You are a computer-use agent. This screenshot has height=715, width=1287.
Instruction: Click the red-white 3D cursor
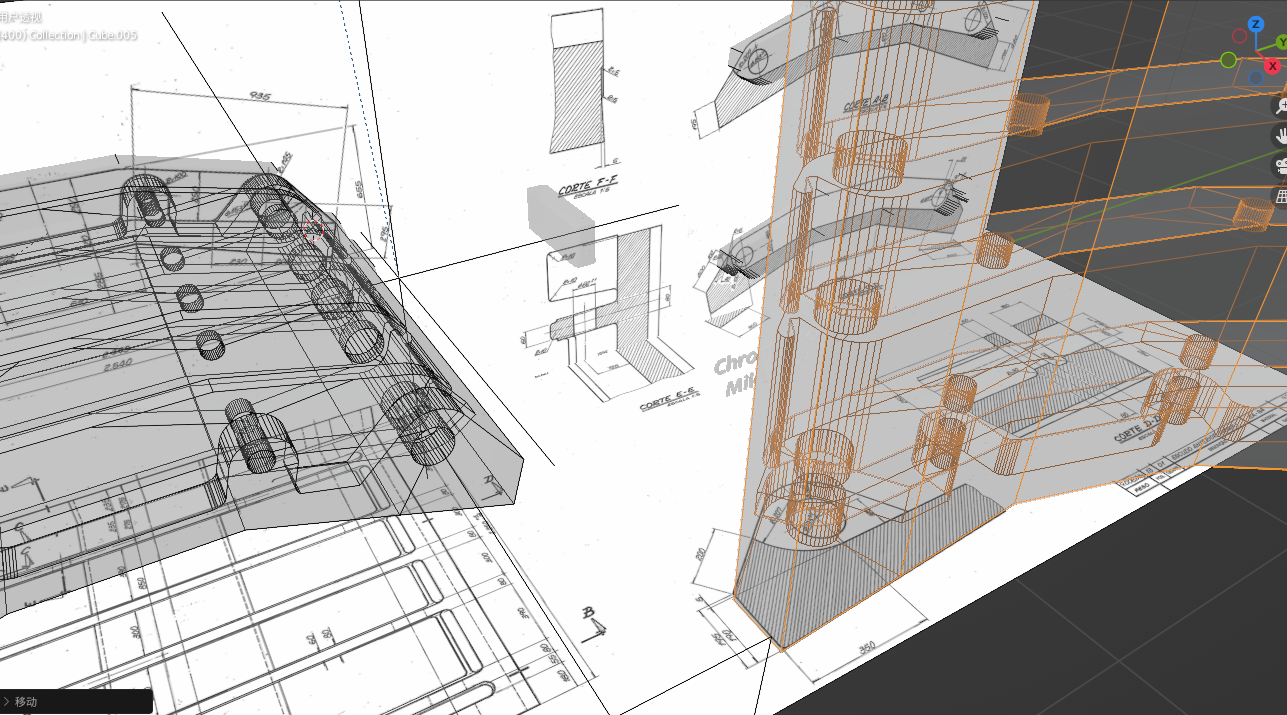313,229
